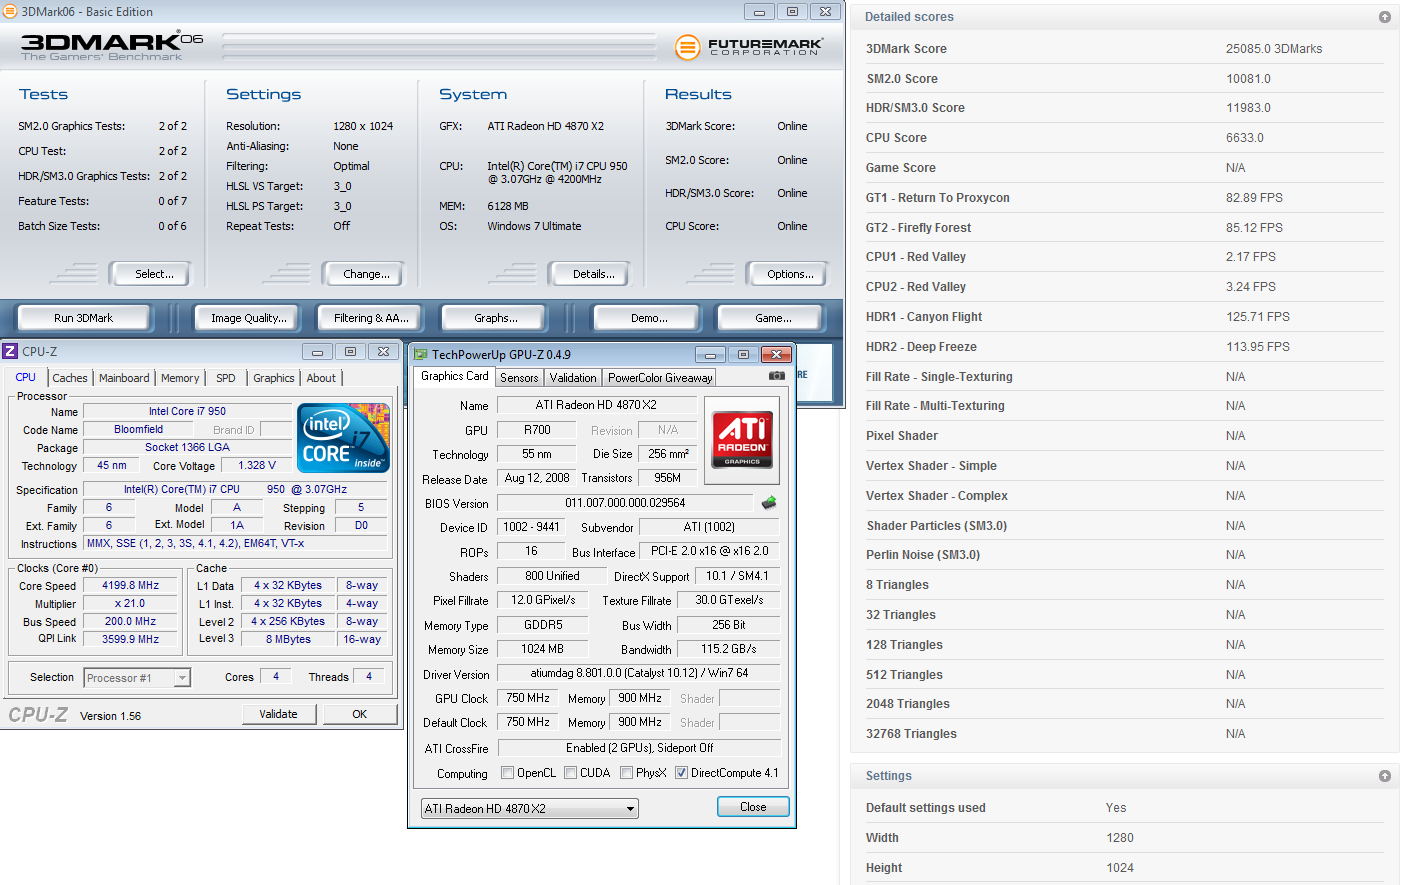Click the Online link beside 3DMark Score
This screenshot has width=1413, height=885.
(x=792, y=126)
